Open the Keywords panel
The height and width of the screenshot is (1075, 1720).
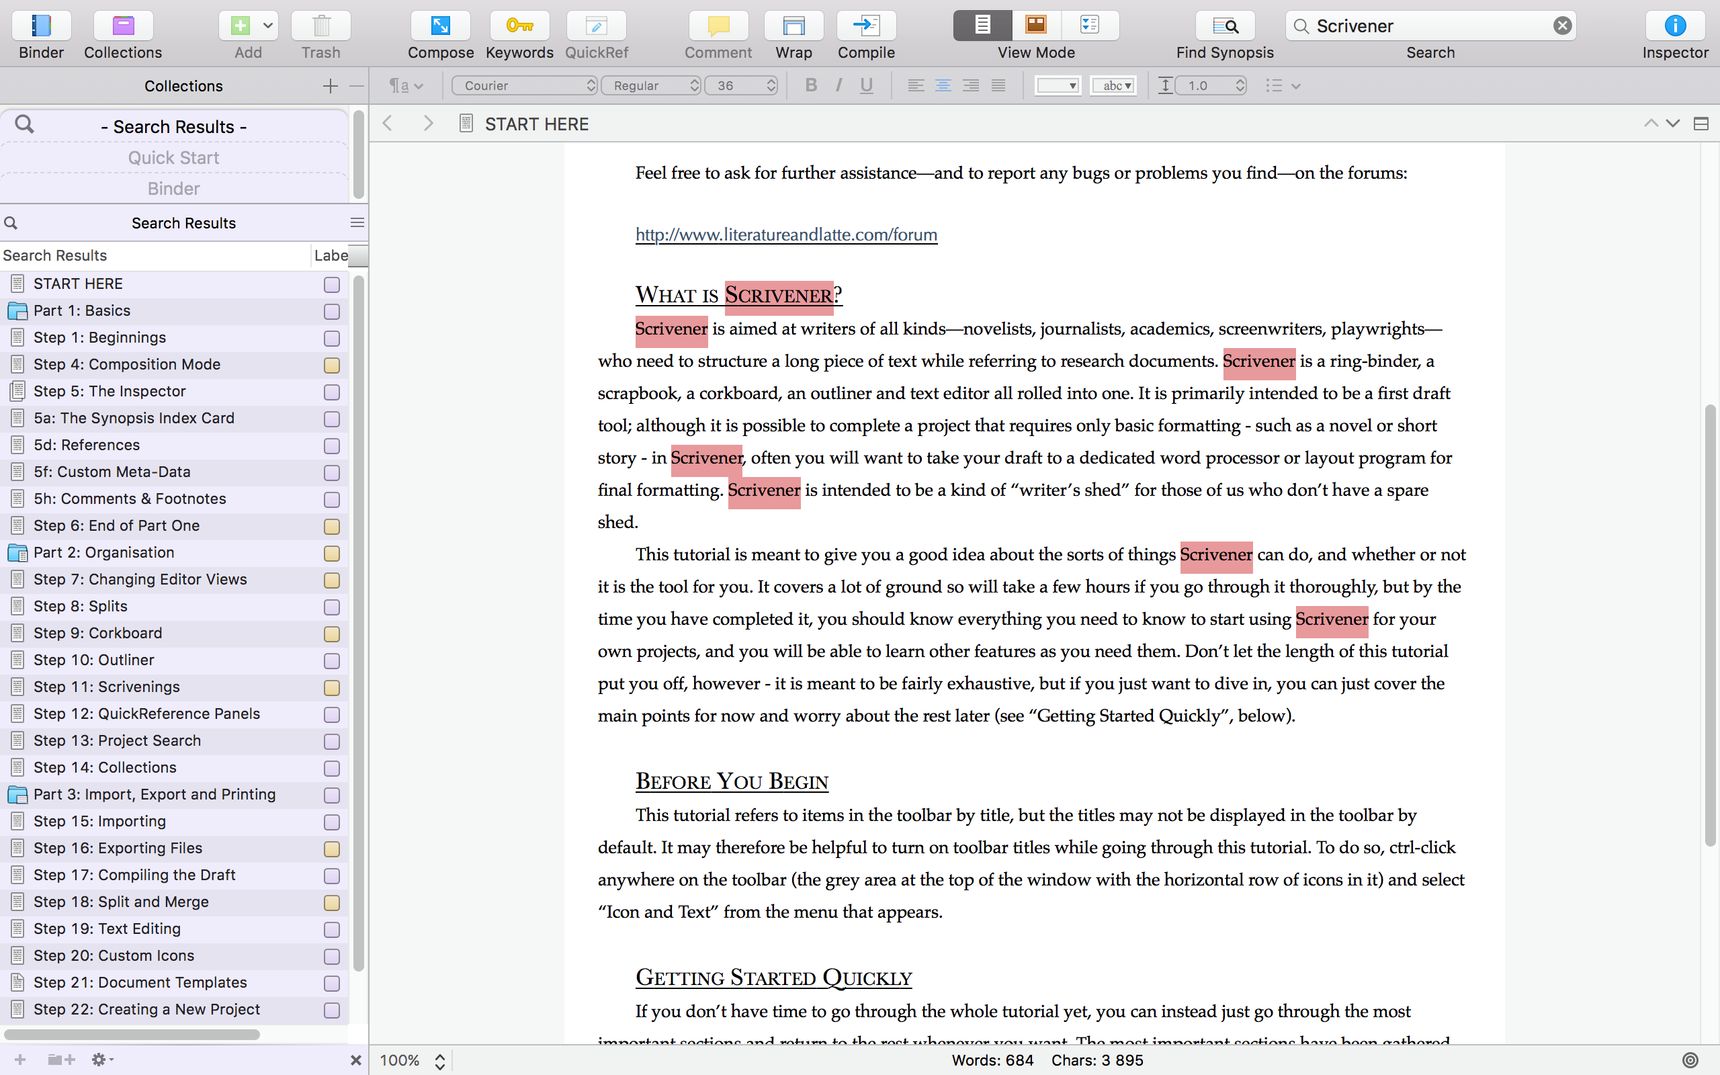tap(519, 26)
